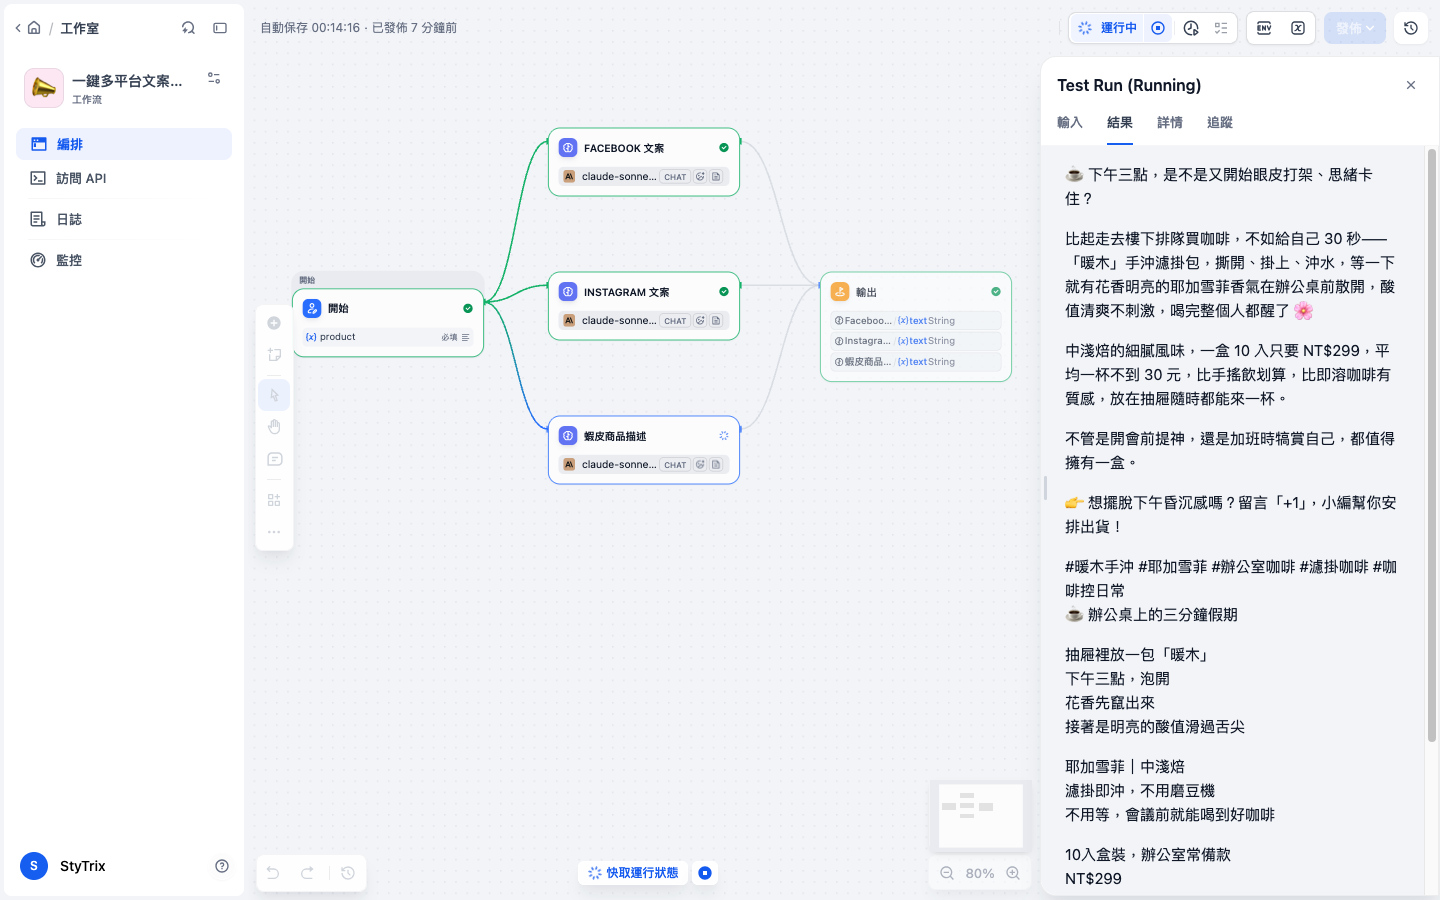The image size is (1440, 900).
Task: Expand the 發佈 publish dropdown
Action: click(x=1355, y=28)
